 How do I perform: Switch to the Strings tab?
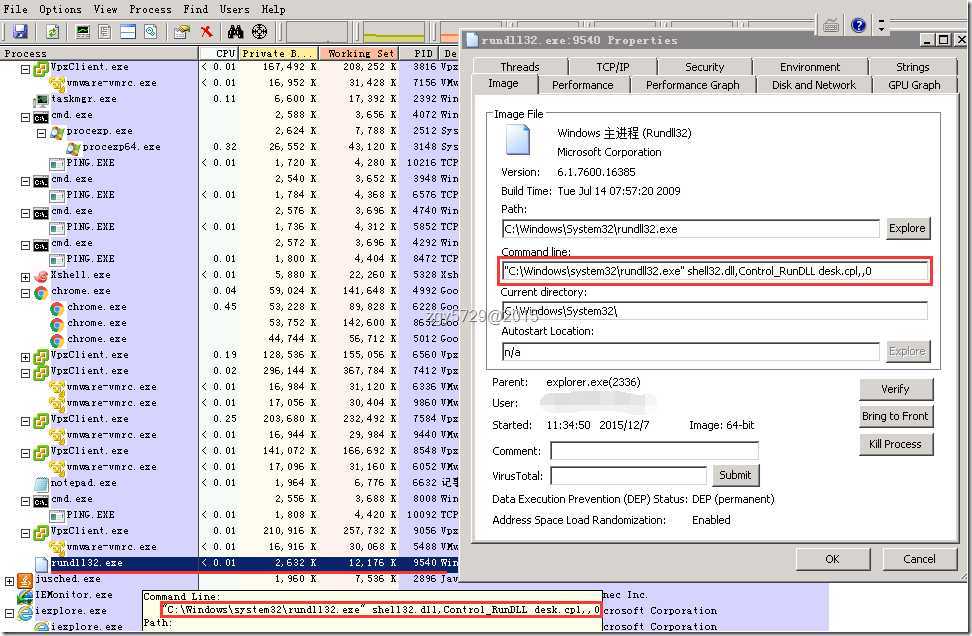[x=912, y=67]
